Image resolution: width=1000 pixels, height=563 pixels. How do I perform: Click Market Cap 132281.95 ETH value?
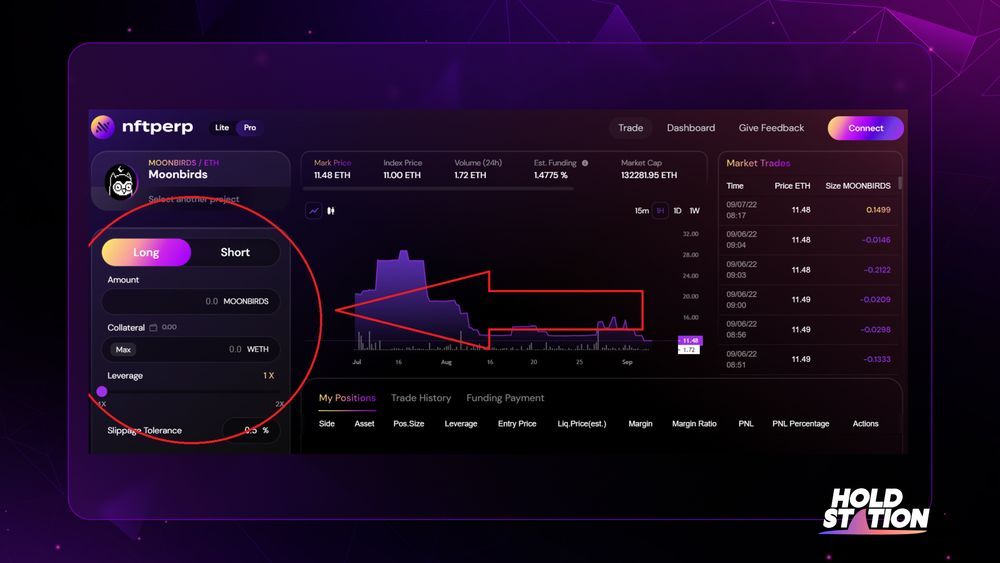pos(649,175)
